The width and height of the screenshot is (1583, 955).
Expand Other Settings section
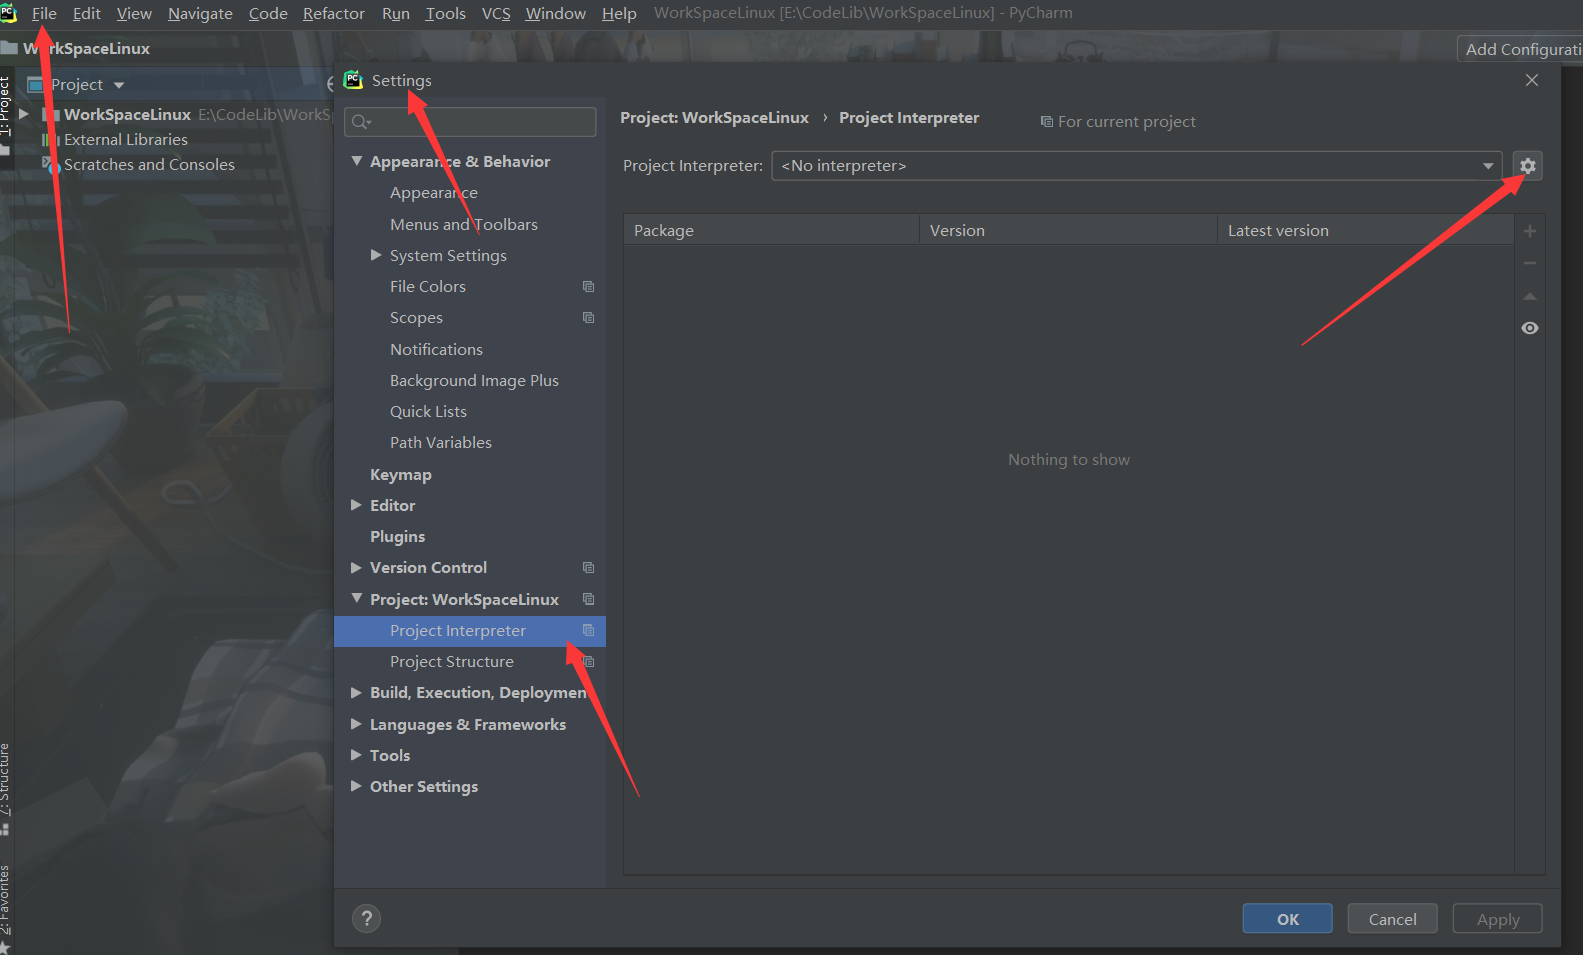point(356,786)
